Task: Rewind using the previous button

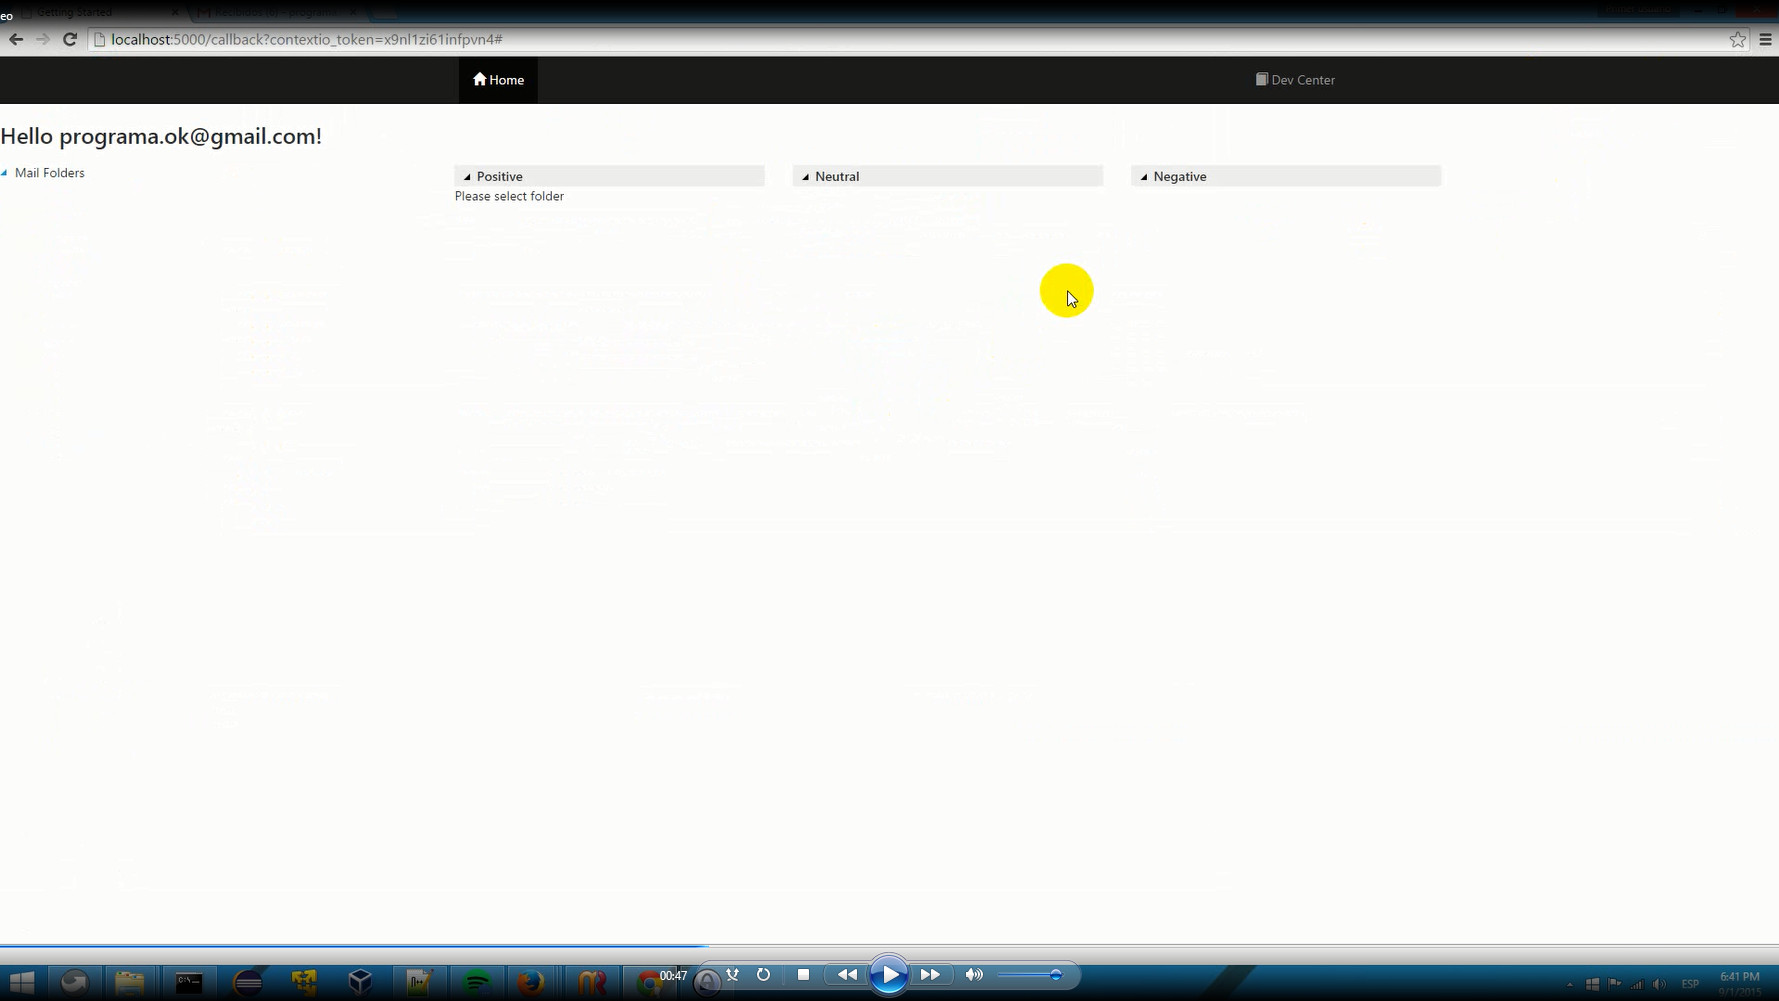Action: click(847, 975)
